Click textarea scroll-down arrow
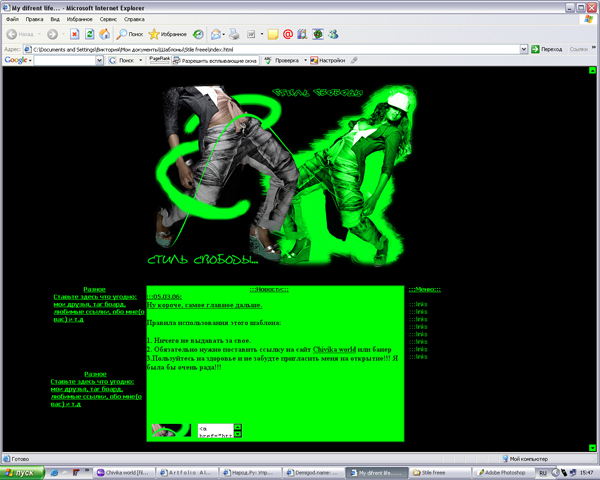The width and height of the screenshot is (600, 480). coord(238,434)
